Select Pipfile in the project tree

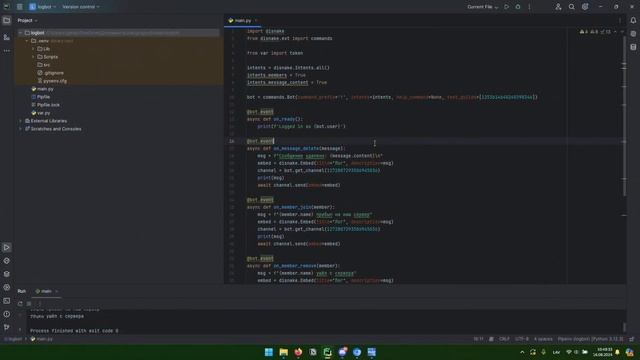pyautogui.click(x=40, y=97)
